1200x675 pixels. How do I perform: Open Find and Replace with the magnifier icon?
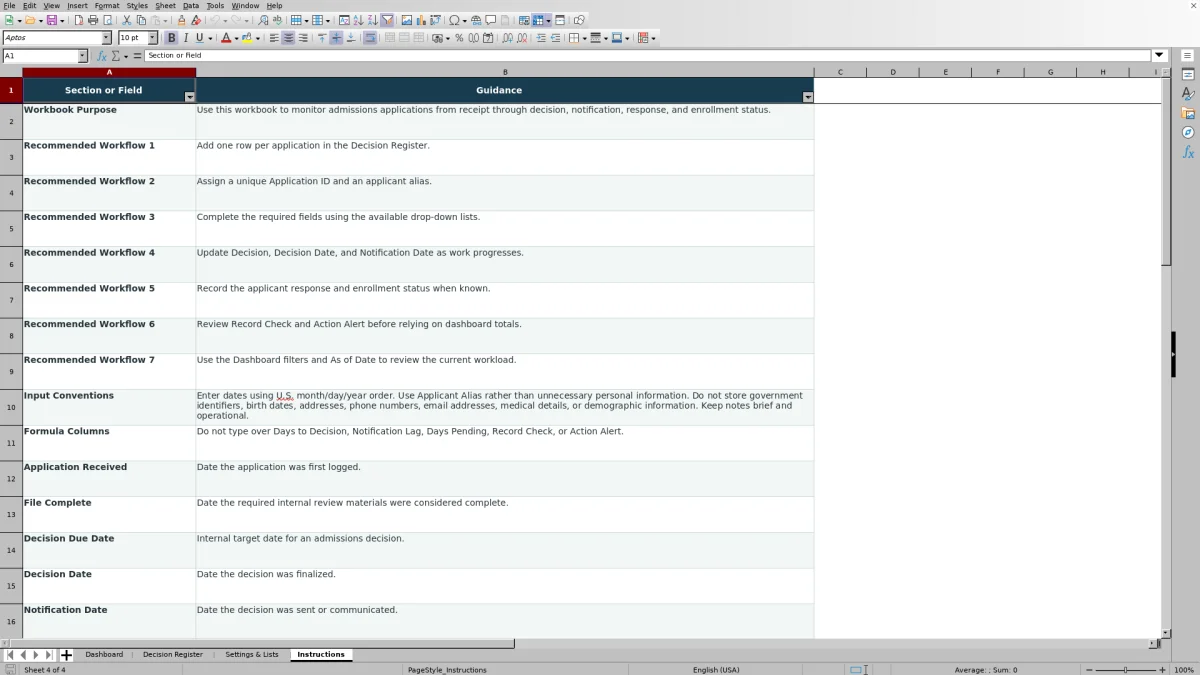click(x=263, y=20)
